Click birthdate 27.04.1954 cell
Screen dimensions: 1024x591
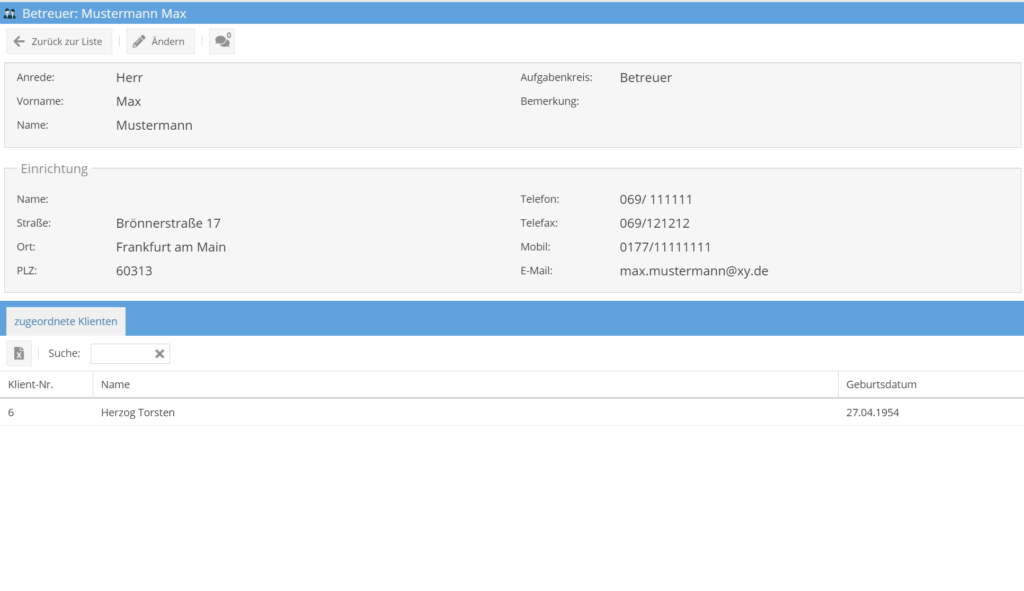coord(872,412)
